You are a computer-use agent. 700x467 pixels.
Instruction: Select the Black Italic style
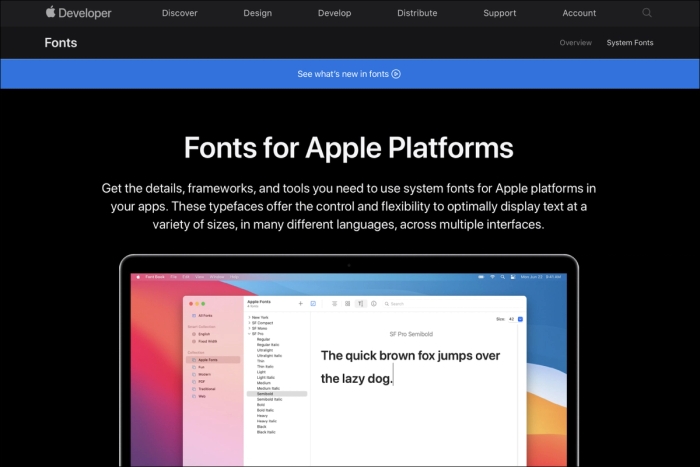click(266, 432)
